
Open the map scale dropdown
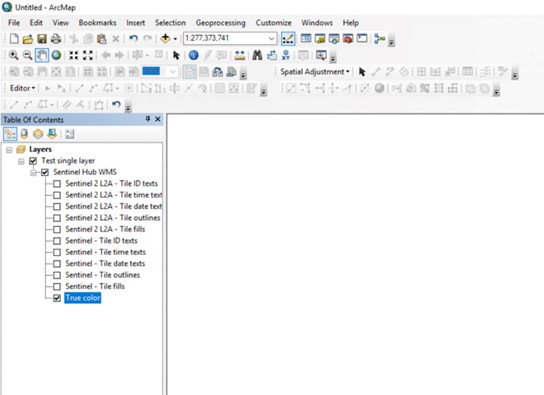(271, 38)
